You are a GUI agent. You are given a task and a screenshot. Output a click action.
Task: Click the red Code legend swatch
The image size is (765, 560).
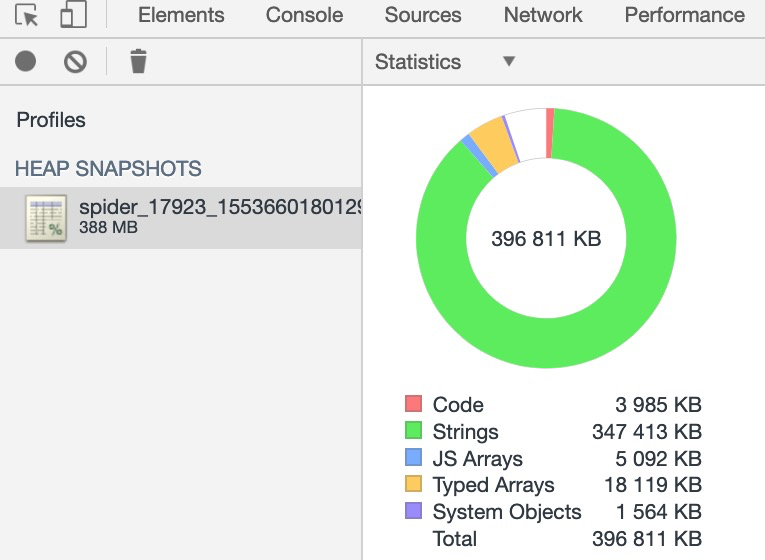pyautogui.click(x=413, y=403)
